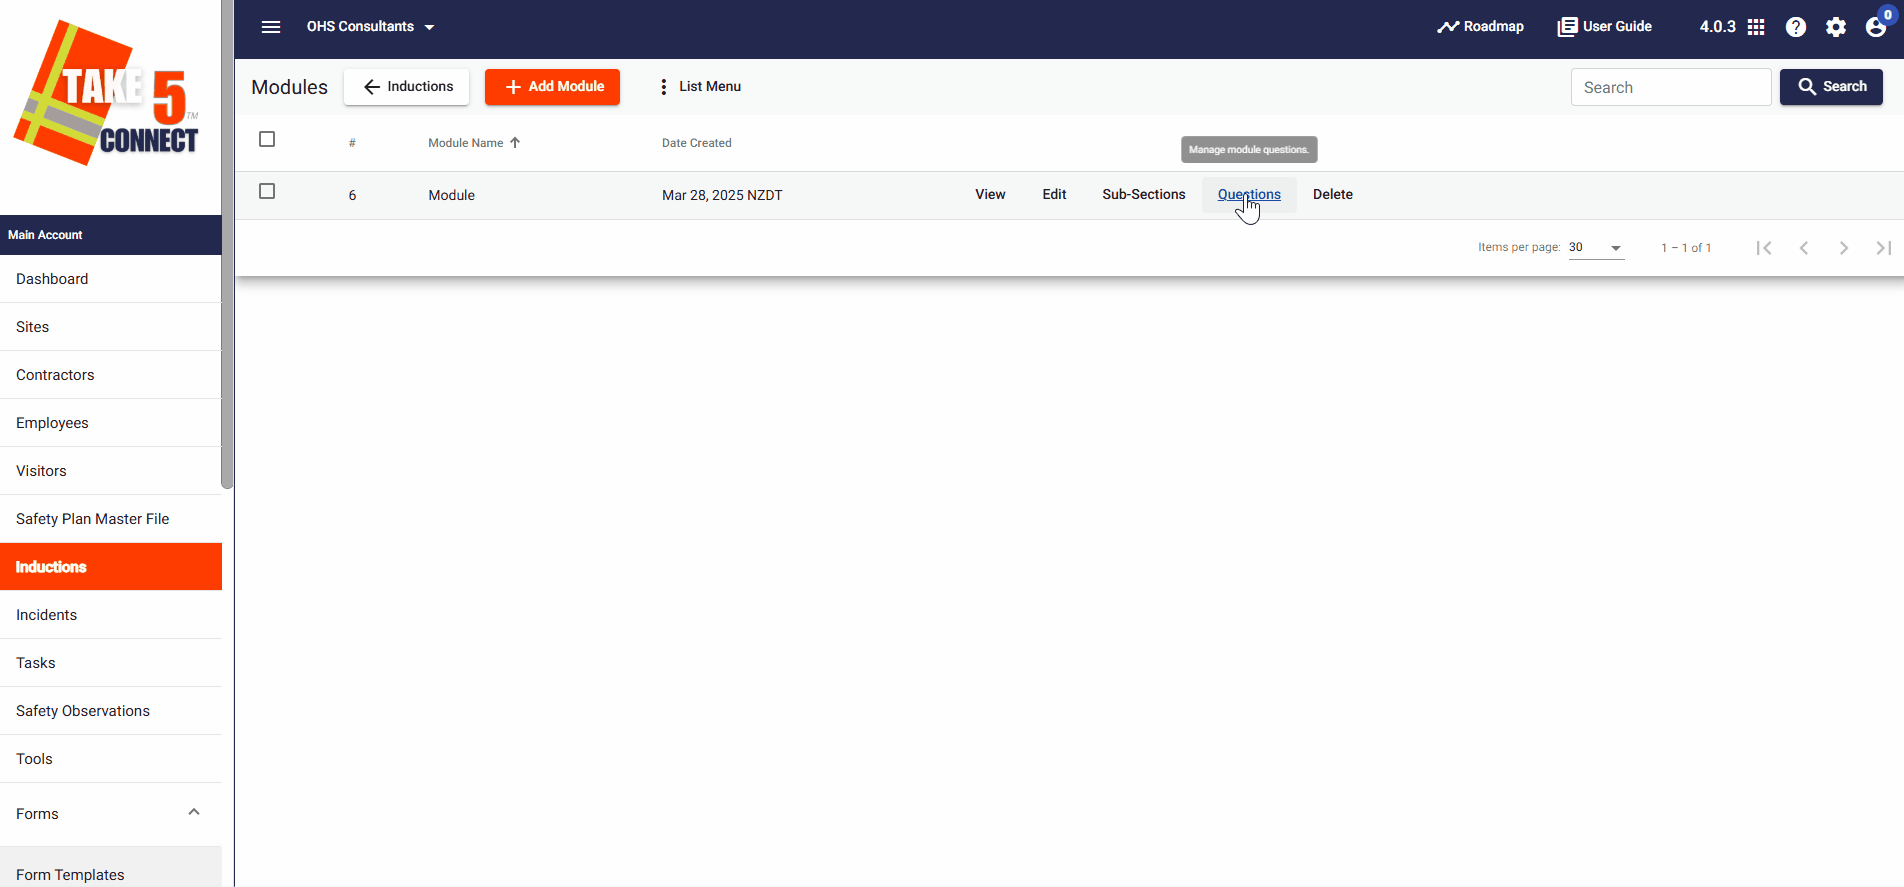Open Visitors in the sidebar
The height and width of the screenshot is (887, 1904).
pyautogui.click(x=111, y=471)
